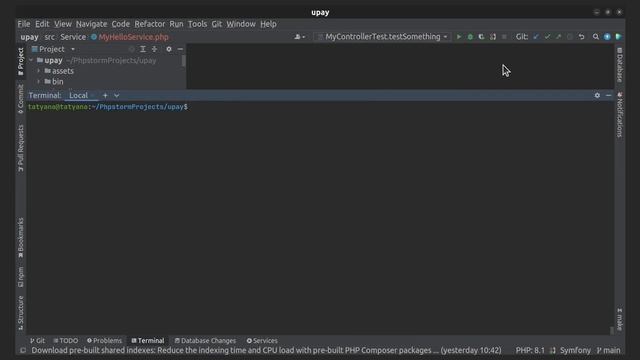The width and height of the screenshot is (640, 360).
Task: Expand the assets folder
Action: [39, 71]
